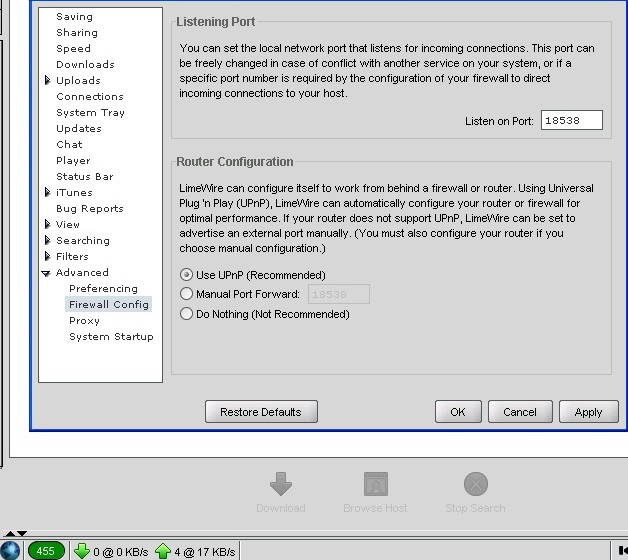The image size is (628, 560).
Task: Select Proxy under Advanced
Action: point(84,321)
